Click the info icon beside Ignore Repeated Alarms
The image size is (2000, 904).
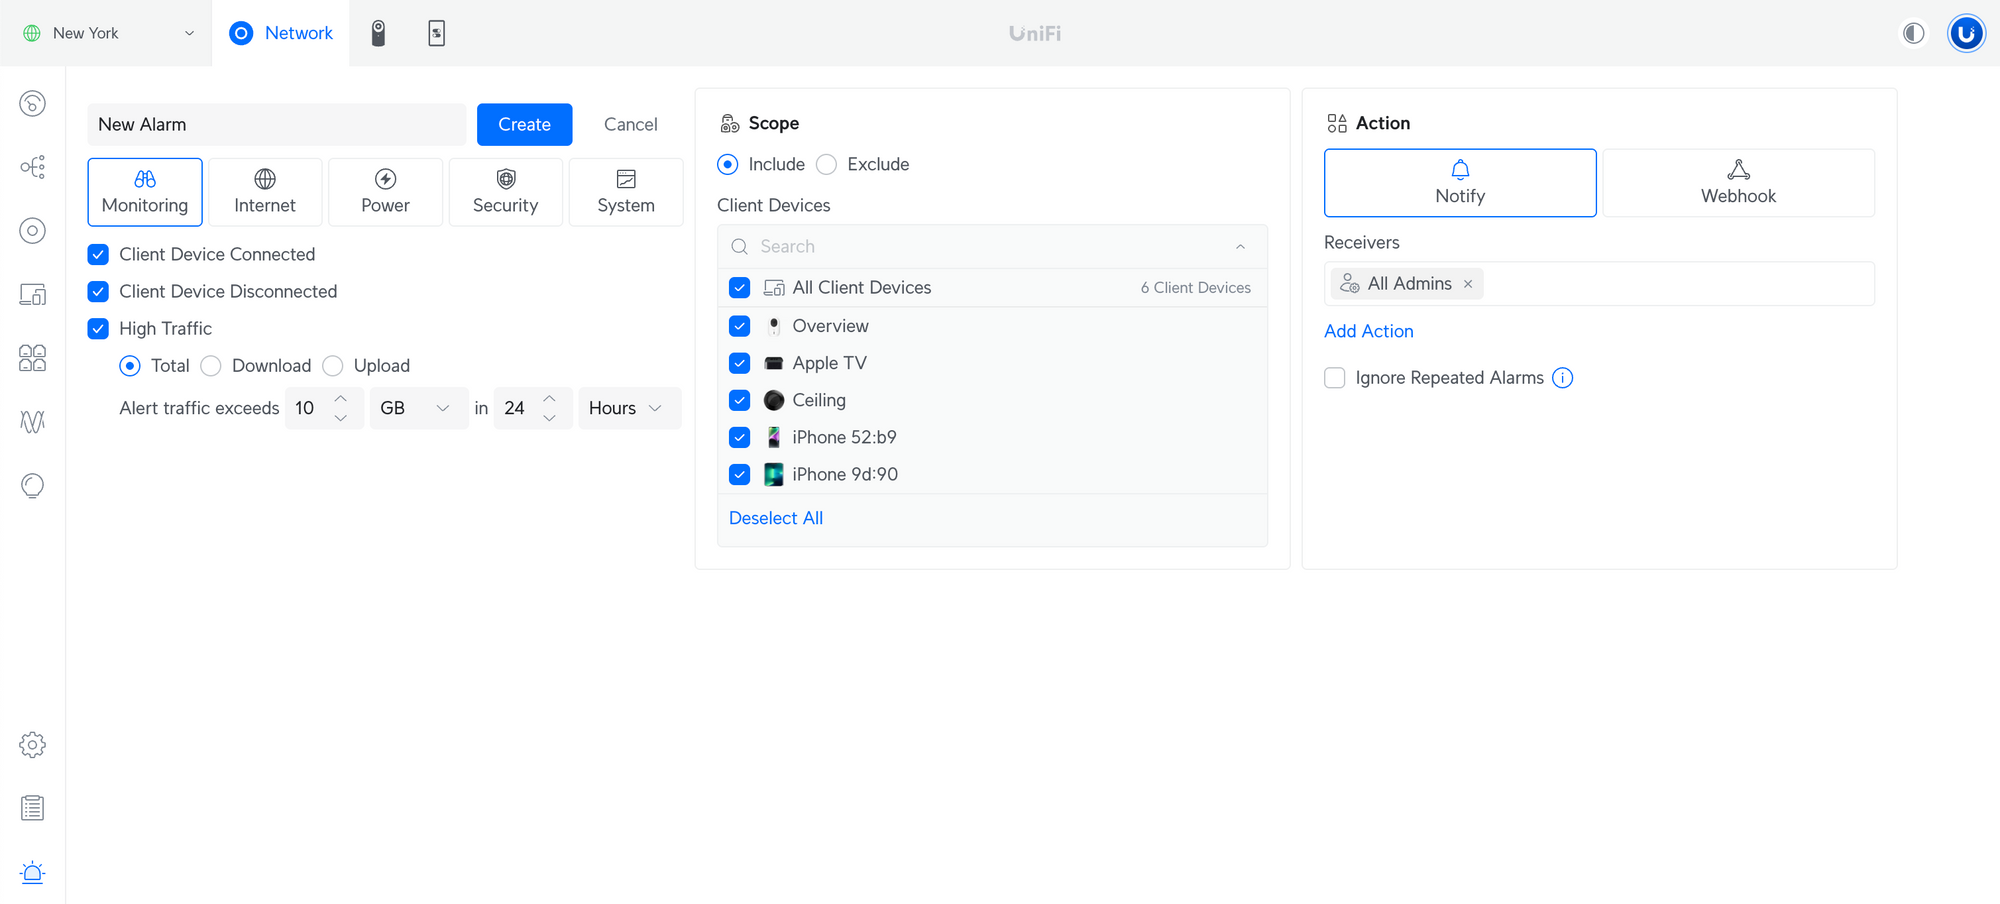point(1562,378)
